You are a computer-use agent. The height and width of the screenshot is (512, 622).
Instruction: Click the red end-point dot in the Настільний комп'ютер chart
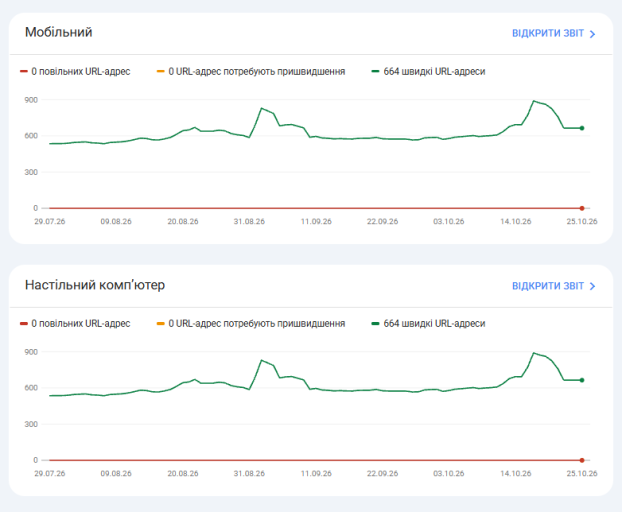click(582, 460)
